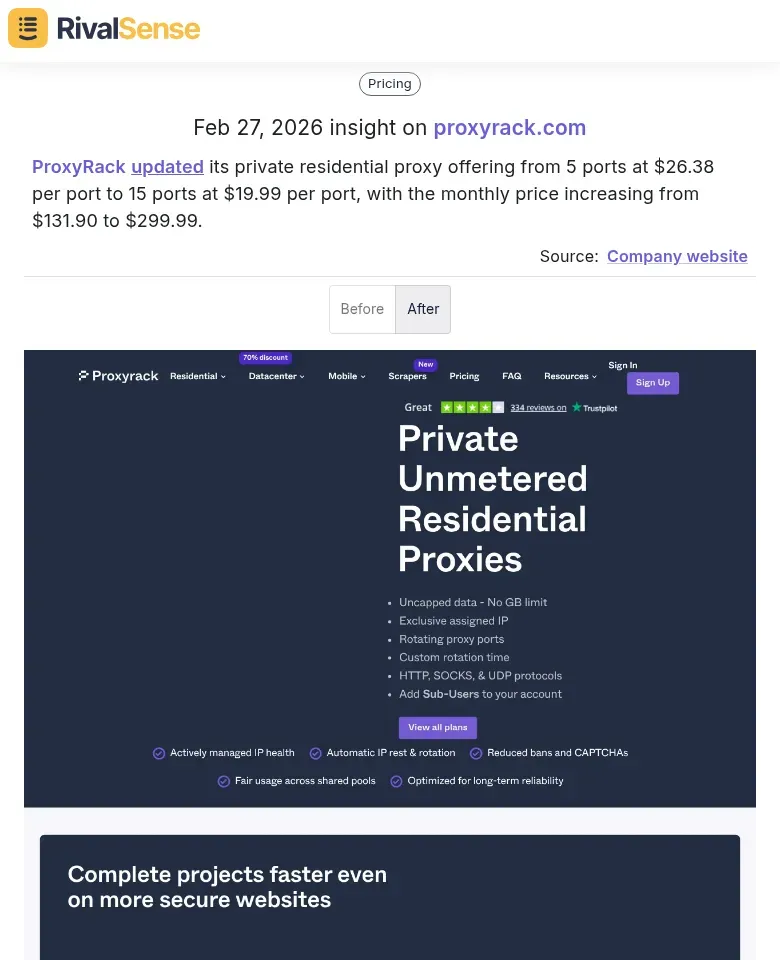Click the check icon beside Actively managed IP health
The width and height of the screenshot is (780, 960).
pos(159,753)
